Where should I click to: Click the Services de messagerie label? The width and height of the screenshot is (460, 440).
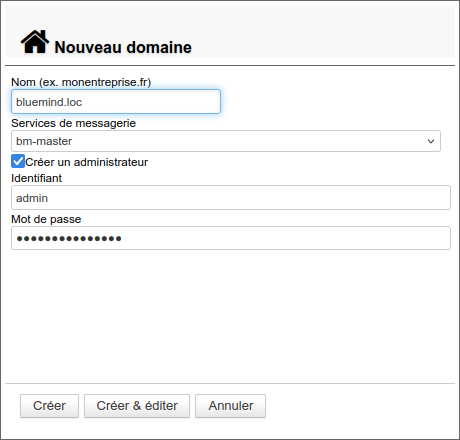click(73, 123)
